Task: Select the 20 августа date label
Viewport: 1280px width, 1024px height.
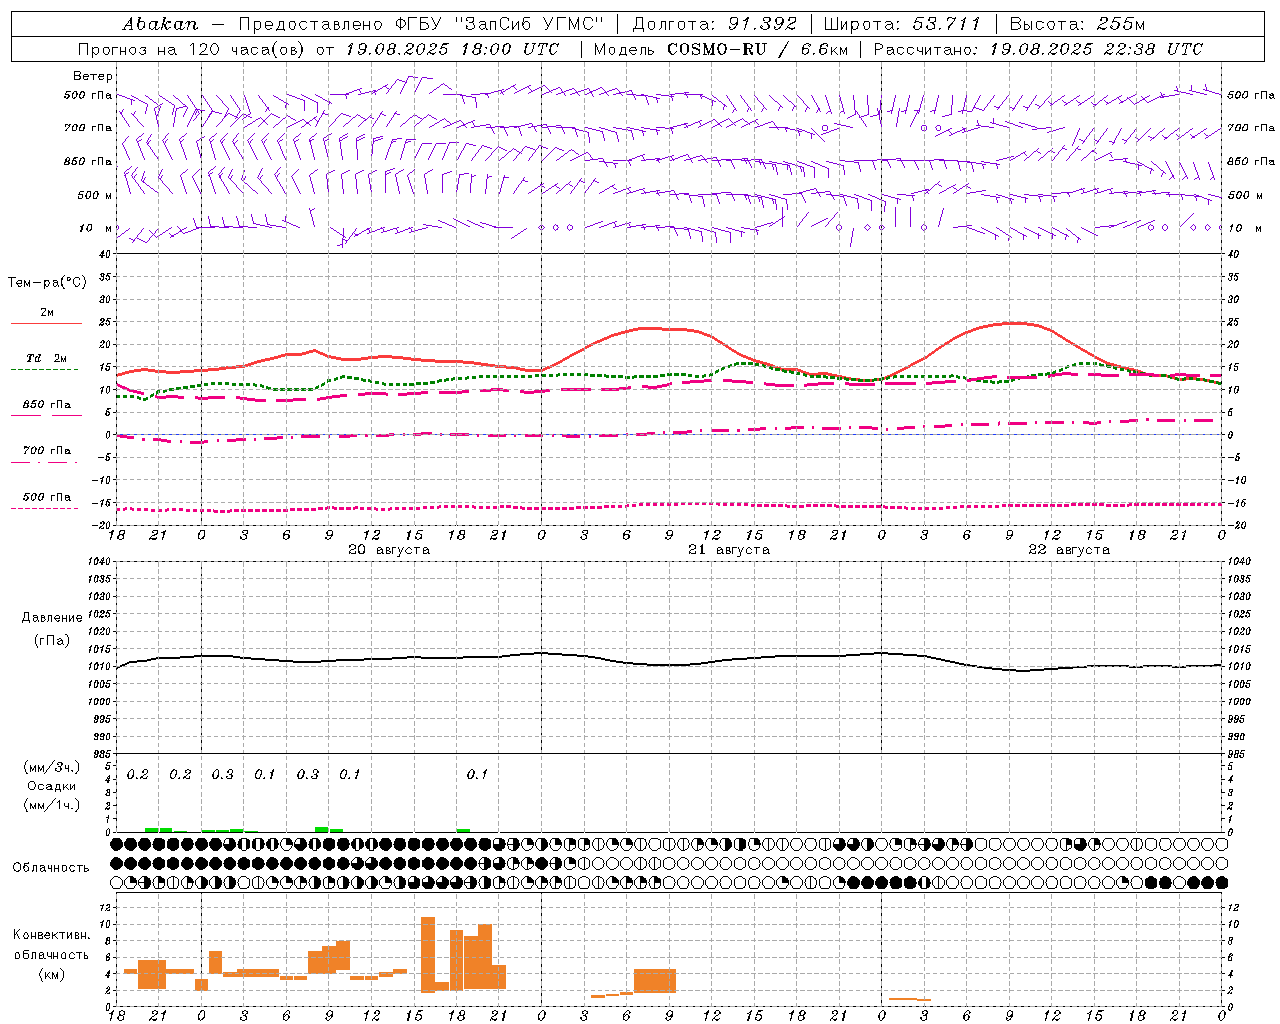Action: click(x=389, y=550)
